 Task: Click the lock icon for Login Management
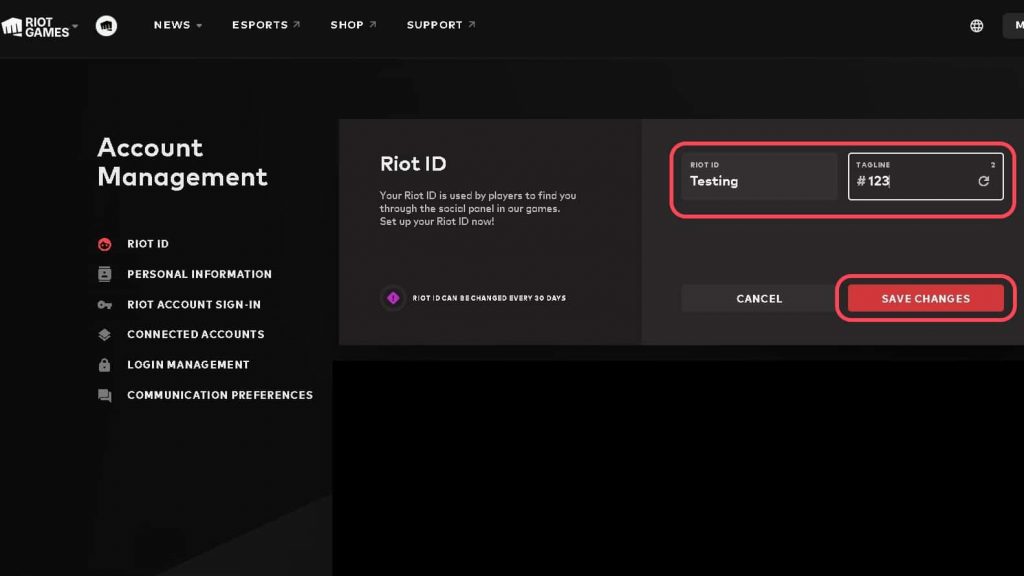click(x=104, y=364)
